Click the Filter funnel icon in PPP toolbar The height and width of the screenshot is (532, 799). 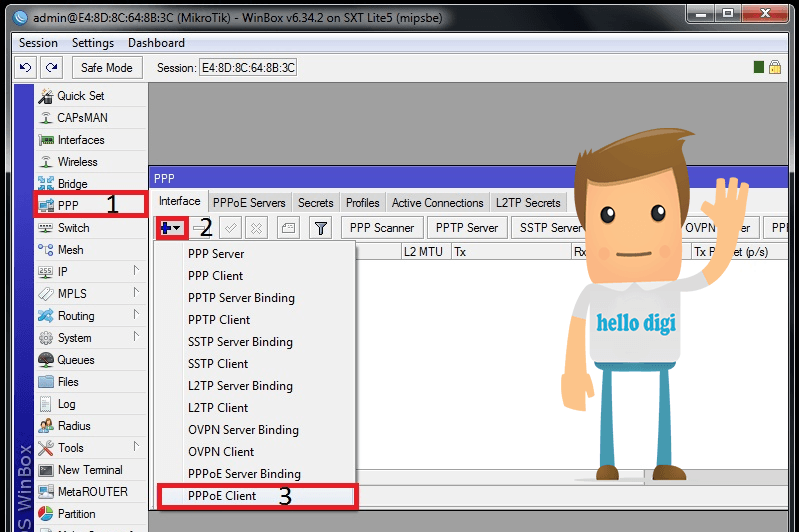coord(321,228)
